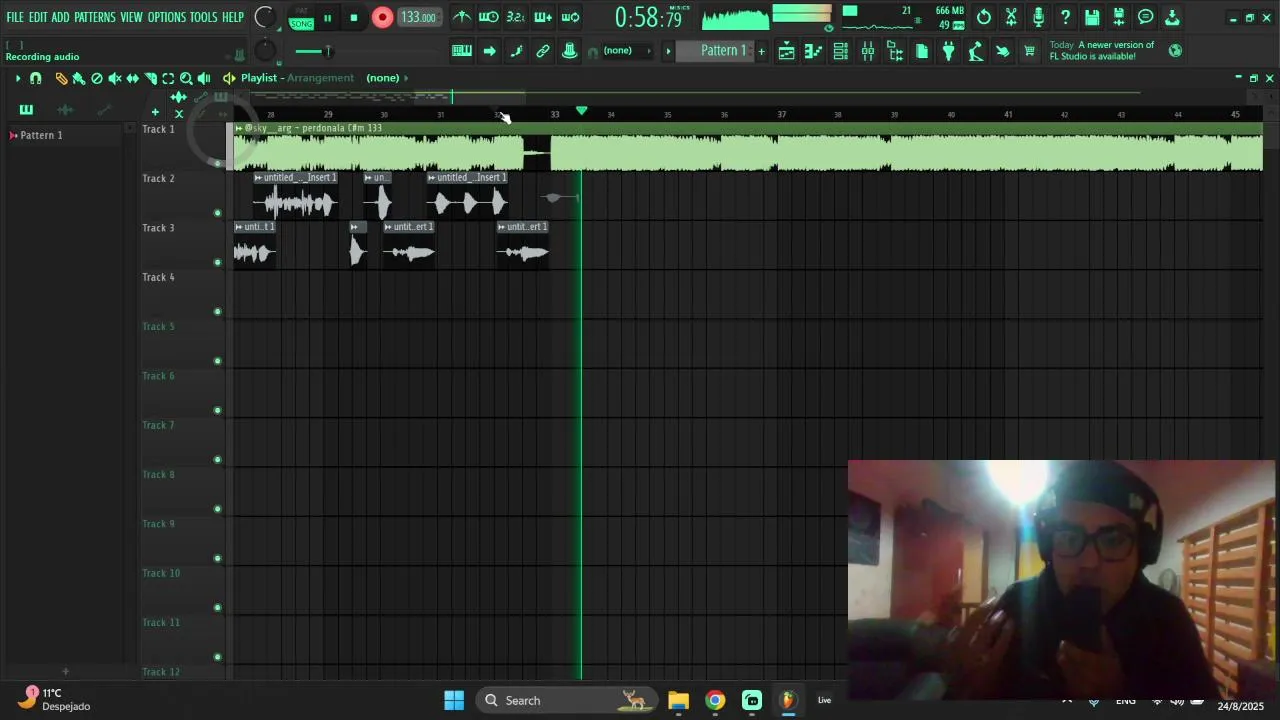
Task: Open the ADD menu
Action: pos(61,17)
